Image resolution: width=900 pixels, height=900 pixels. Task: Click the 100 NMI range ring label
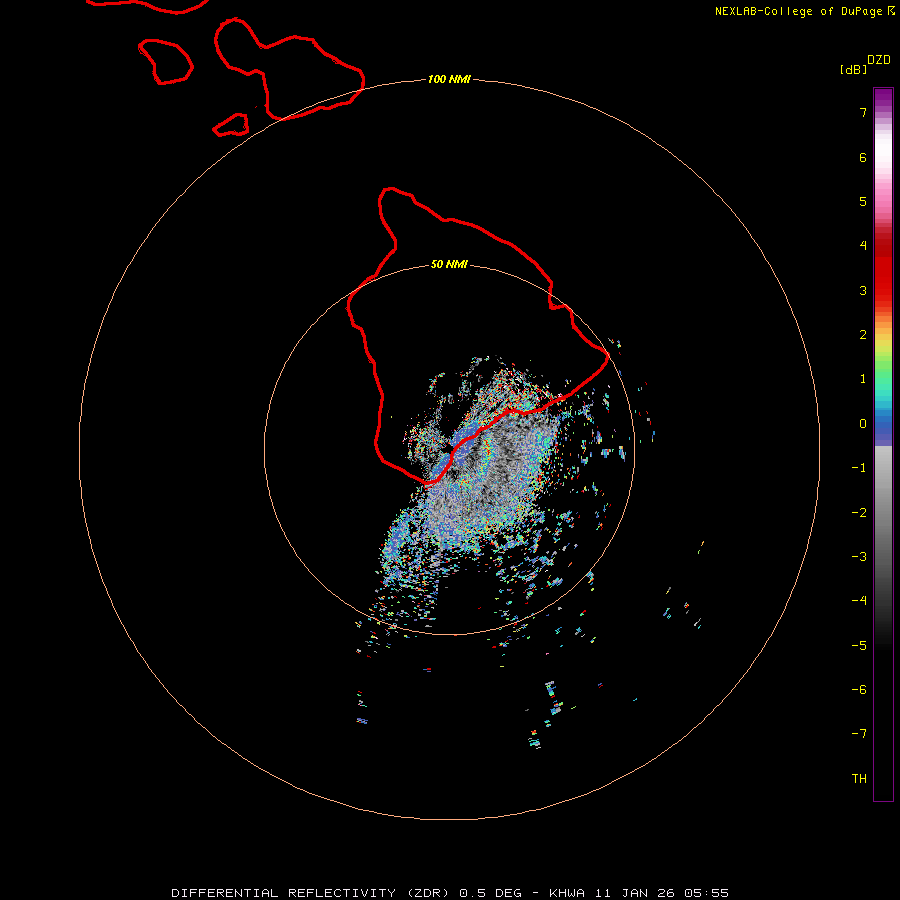point(449,79)
